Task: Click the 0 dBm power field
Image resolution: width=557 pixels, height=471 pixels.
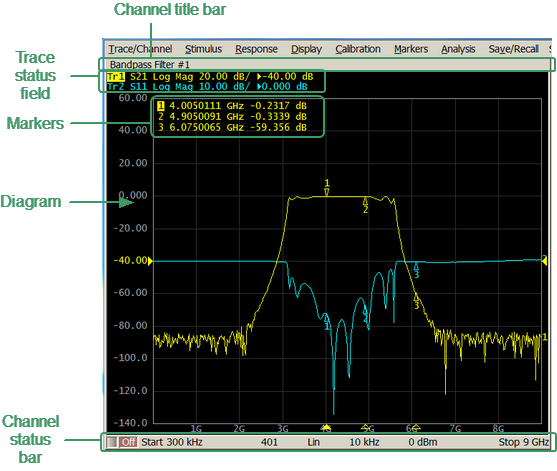Action: click(x=423, y=442)
